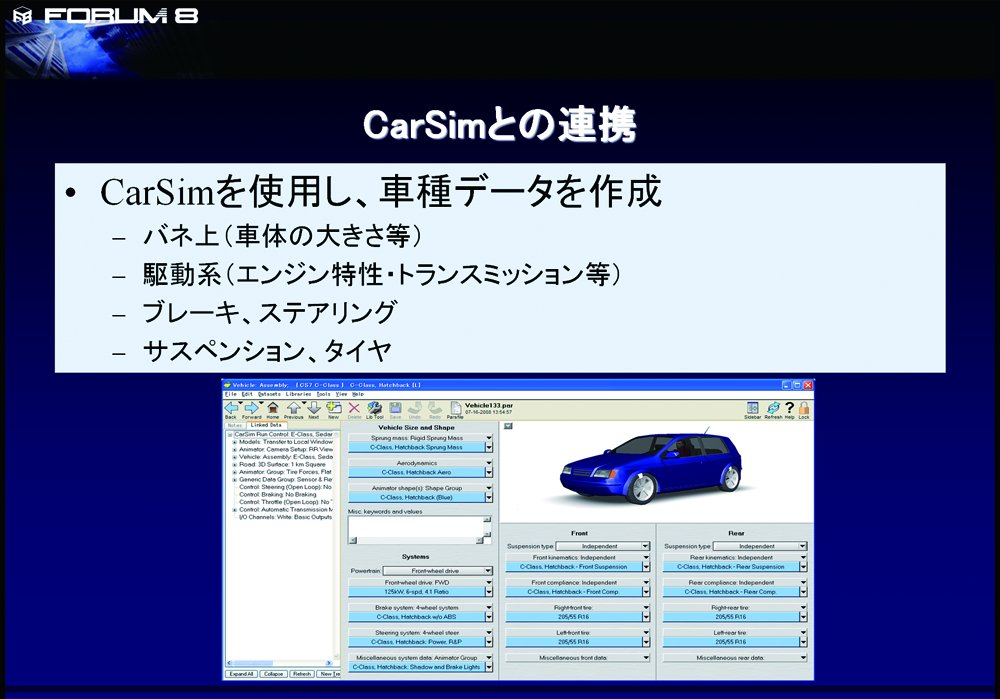Expand Animator: Camera Setup tree node

pos(235,450)
